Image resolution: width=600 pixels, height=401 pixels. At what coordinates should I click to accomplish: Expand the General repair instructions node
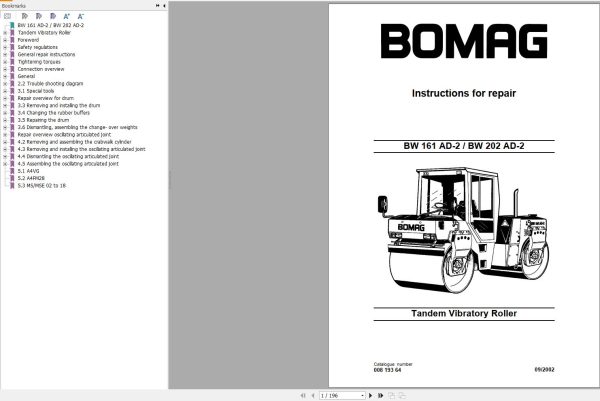[x=5, y=55]
